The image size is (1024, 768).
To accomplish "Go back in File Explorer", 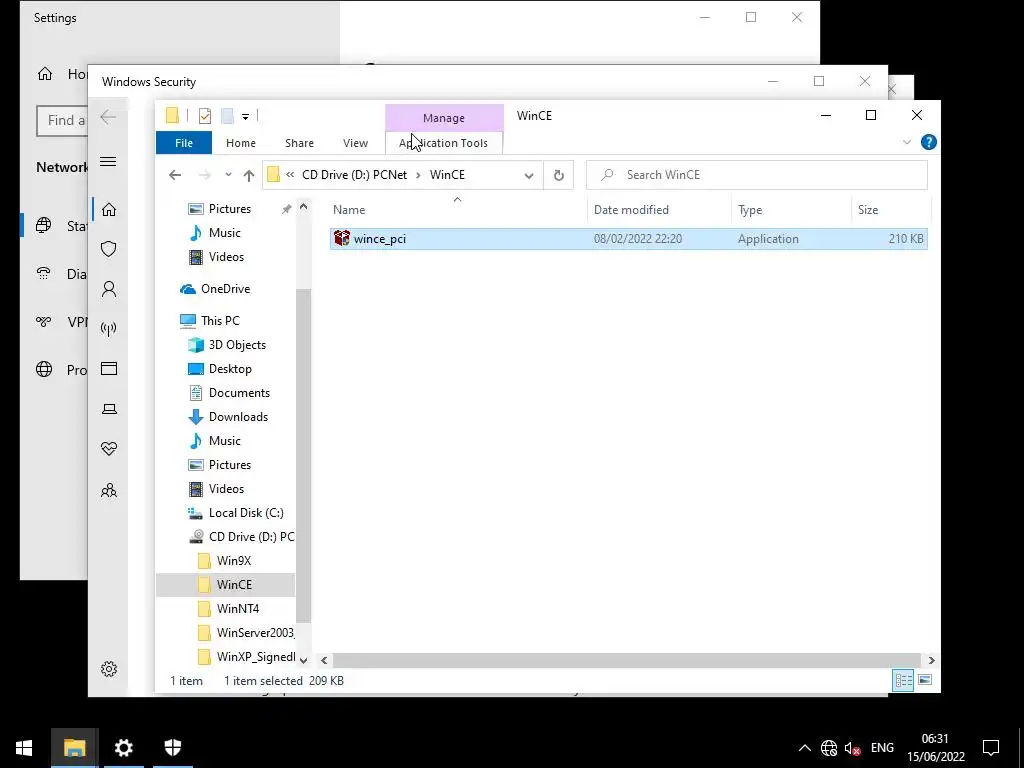I will [174, 175].
